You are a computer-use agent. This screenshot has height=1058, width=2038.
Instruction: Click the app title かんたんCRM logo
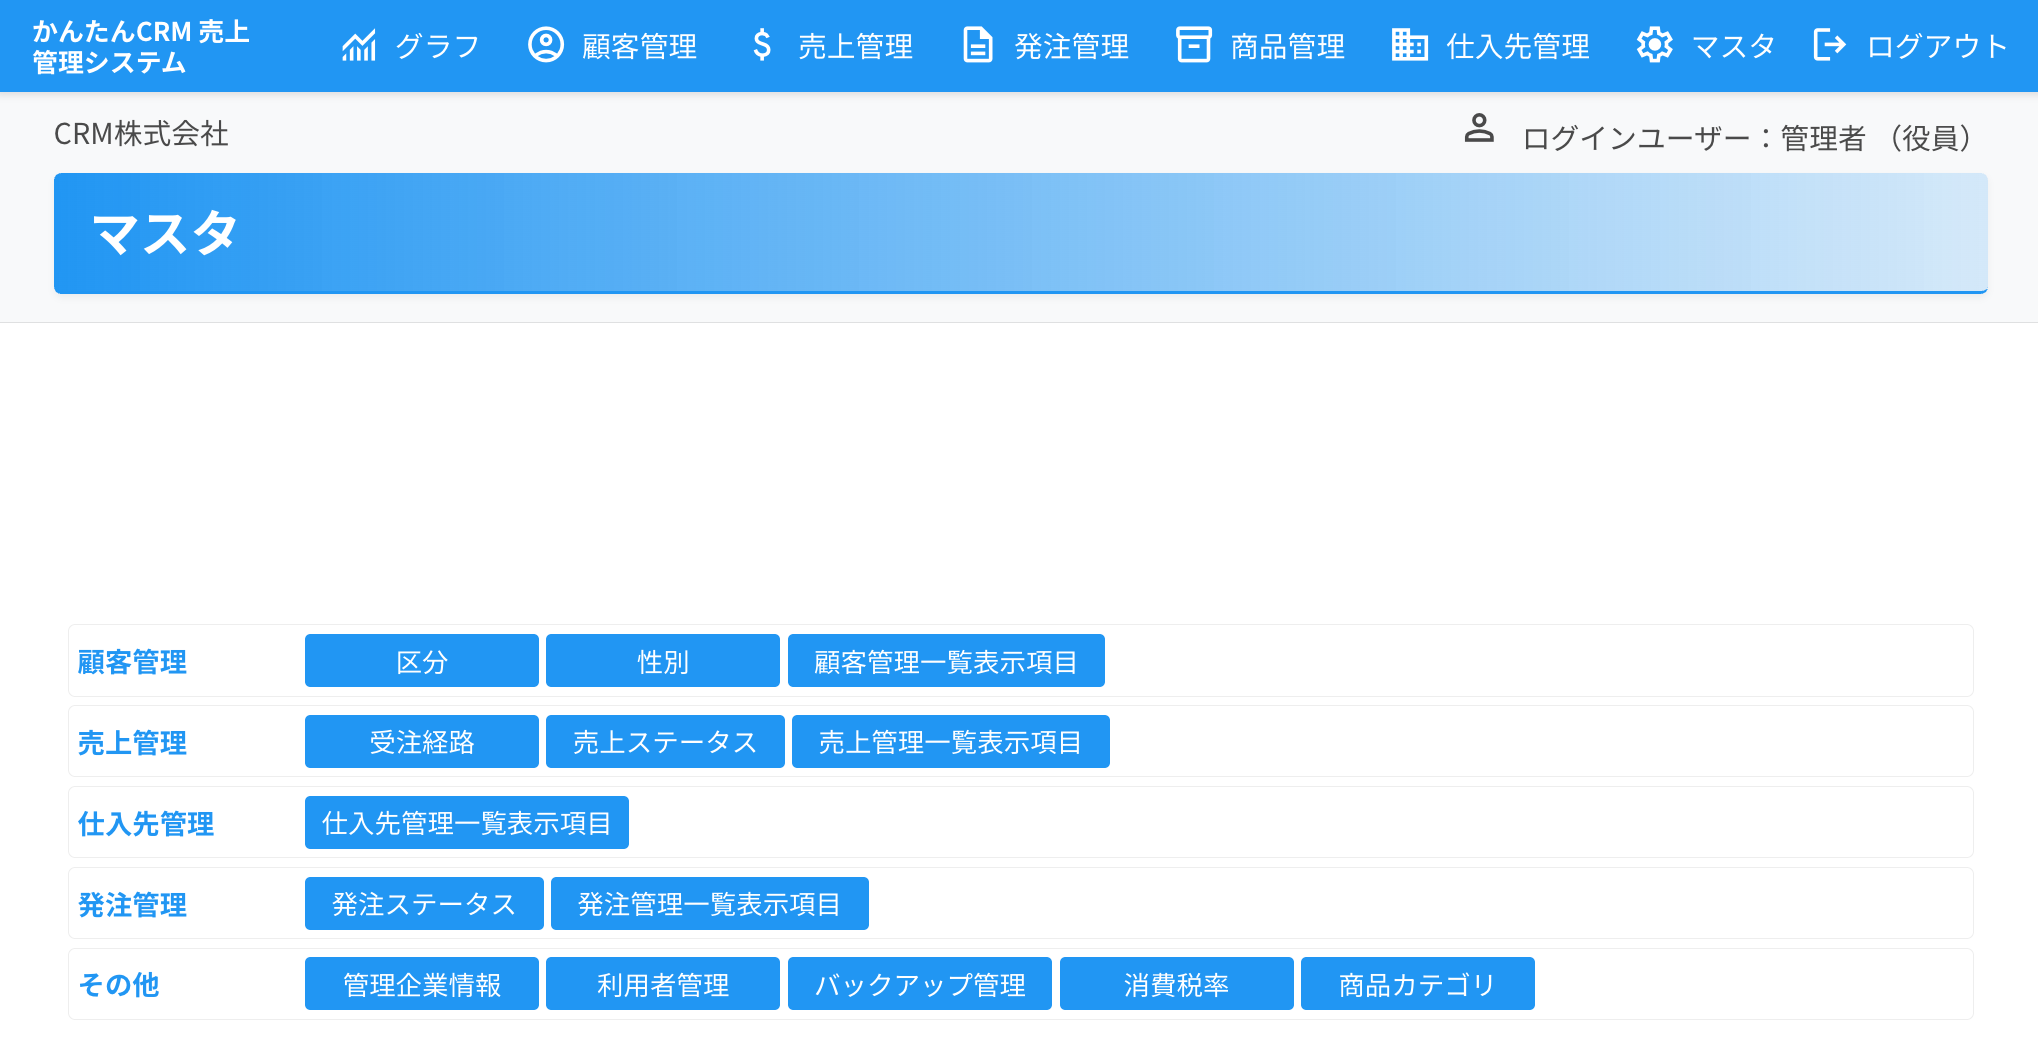[x=140, y=46]
